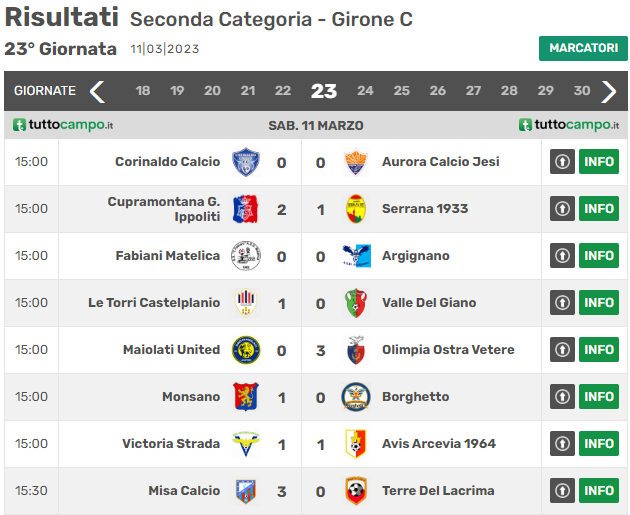Open the Fabiani Matelica team link

(x=168, y=256)
